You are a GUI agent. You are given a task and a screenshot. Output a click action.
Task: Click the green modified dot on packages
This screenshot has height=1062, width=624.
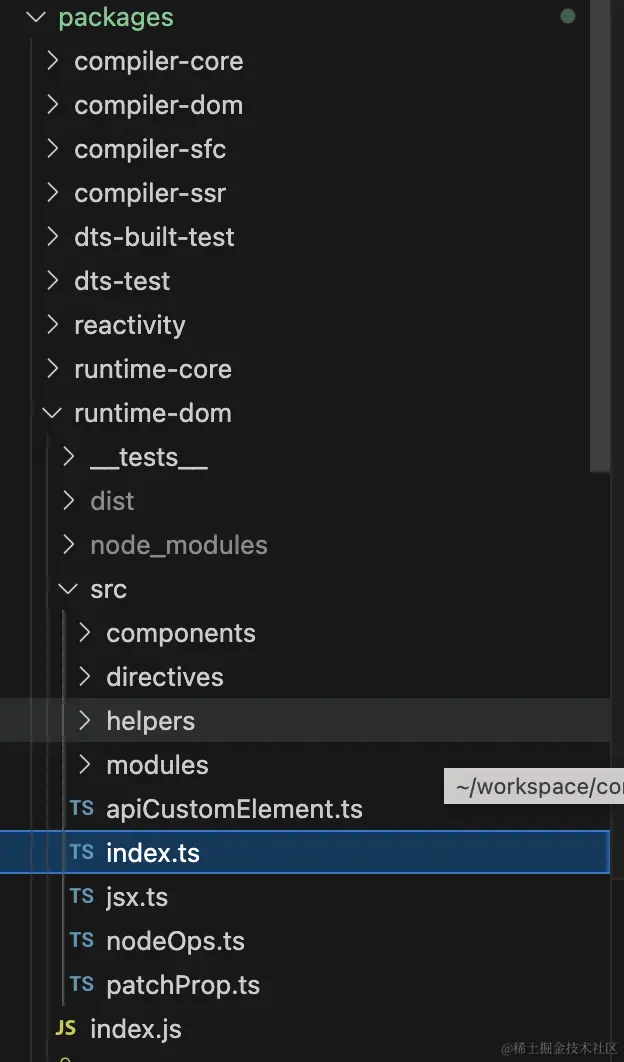click(568, 17)
